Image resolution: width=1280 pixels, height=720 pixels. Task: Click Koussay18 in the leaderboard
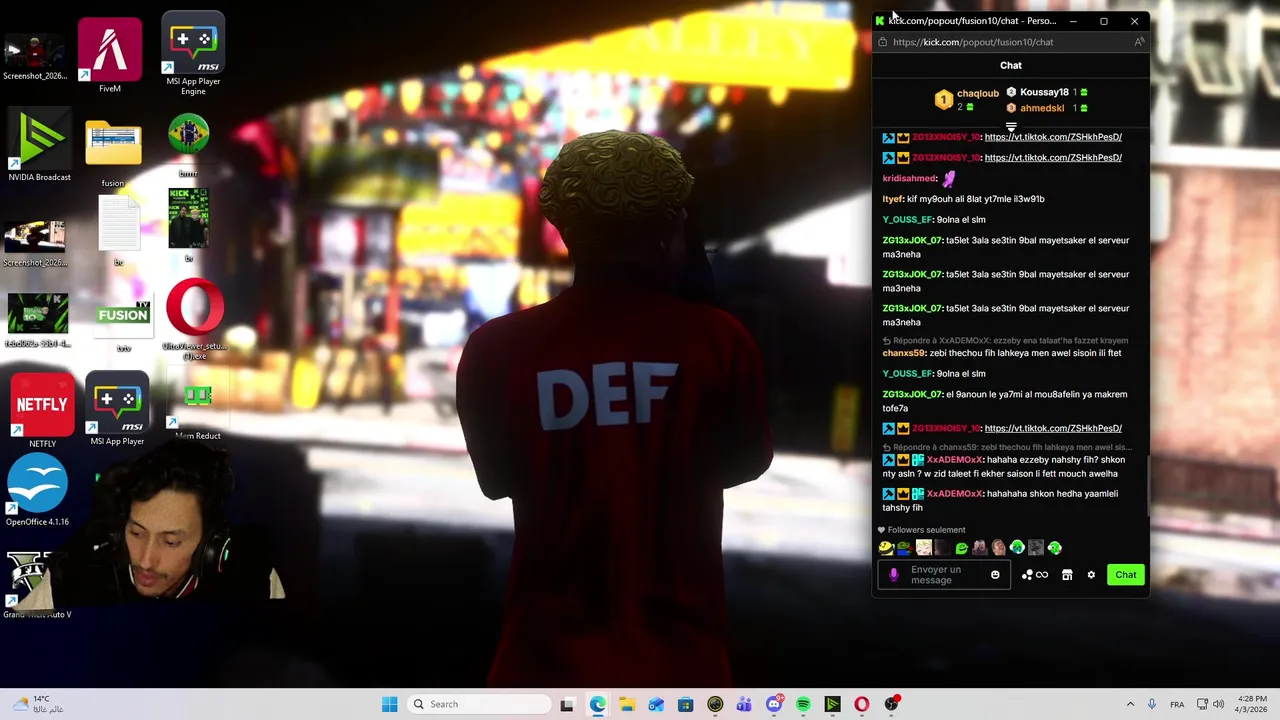pos(1044,93)
